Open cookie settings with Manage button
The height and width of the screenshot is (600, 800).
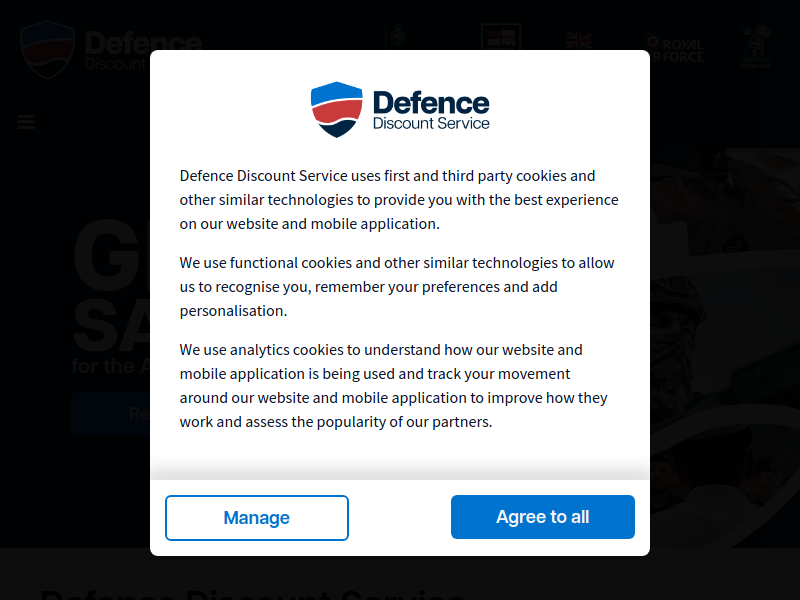point(257,517)
